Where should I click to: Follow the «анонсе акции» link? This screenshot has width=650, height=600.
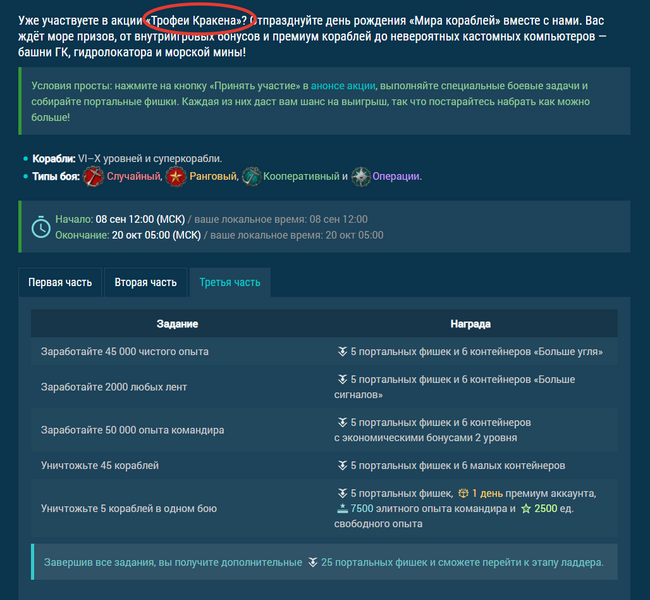pyautogui.click(x=345, y=87)
